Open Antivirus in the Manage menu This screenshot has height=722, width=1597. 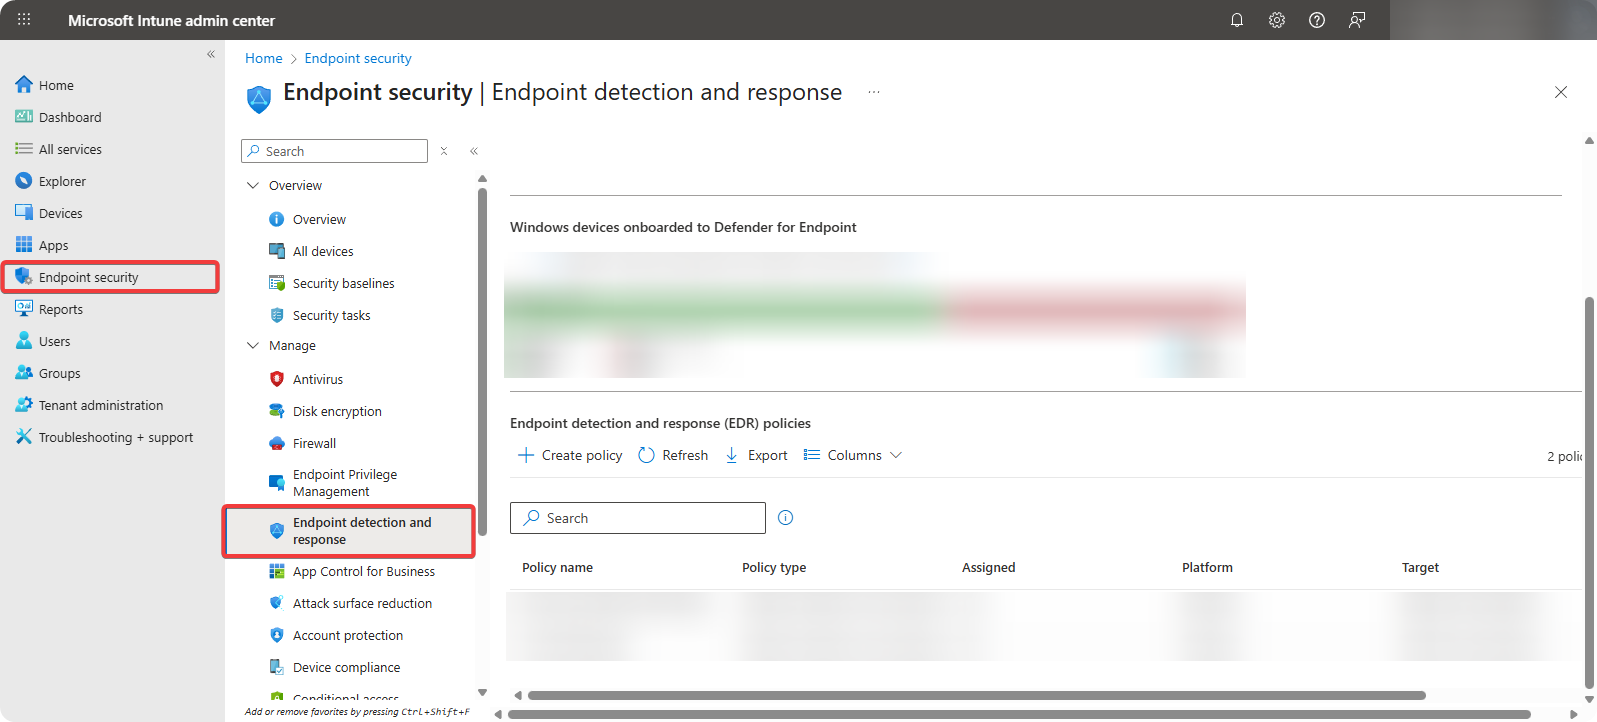pyautogui.click(x=318, y=380)
